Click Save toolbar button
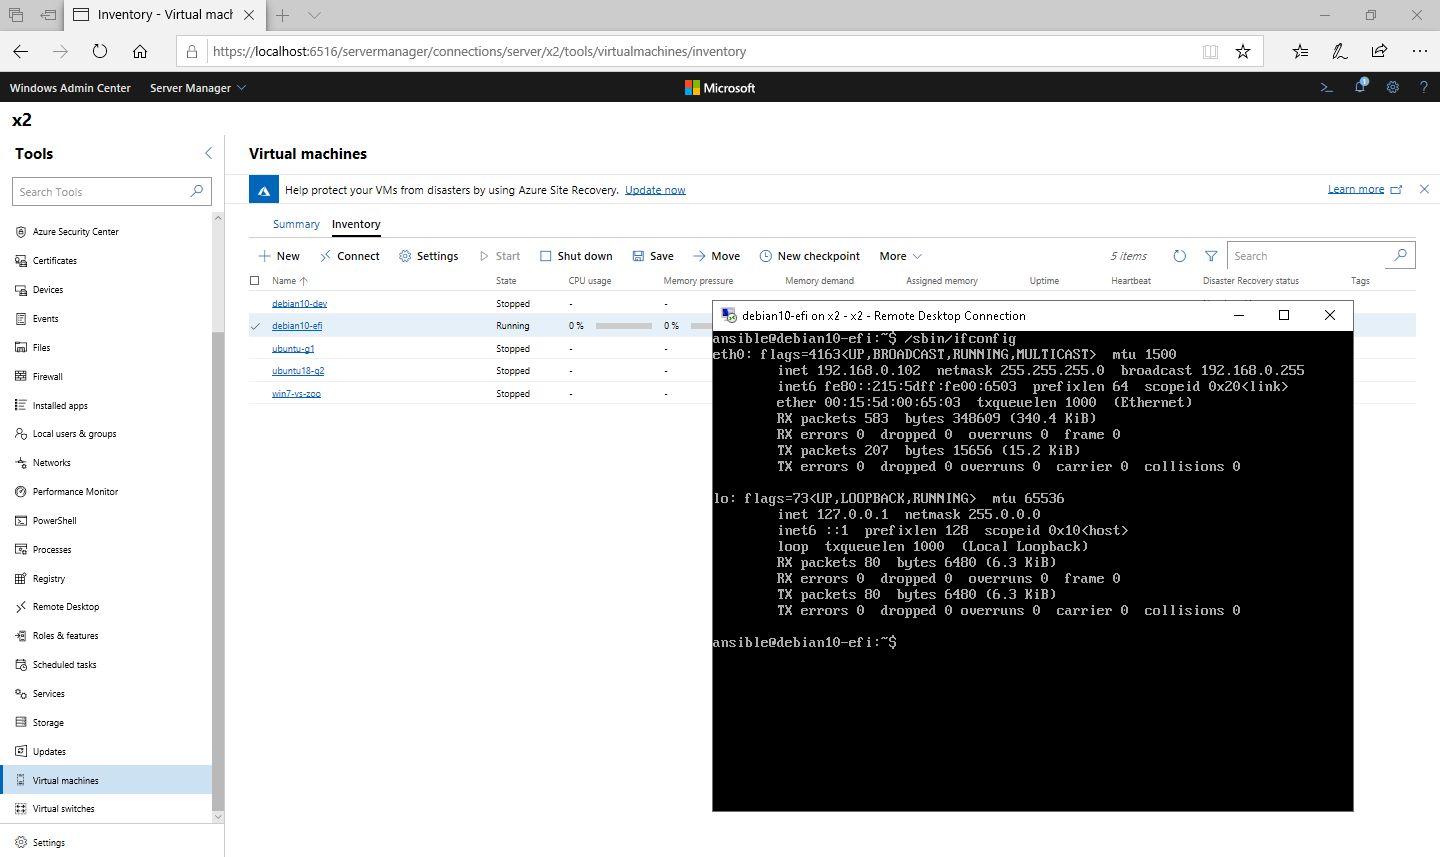 click(x=653, y=256)
